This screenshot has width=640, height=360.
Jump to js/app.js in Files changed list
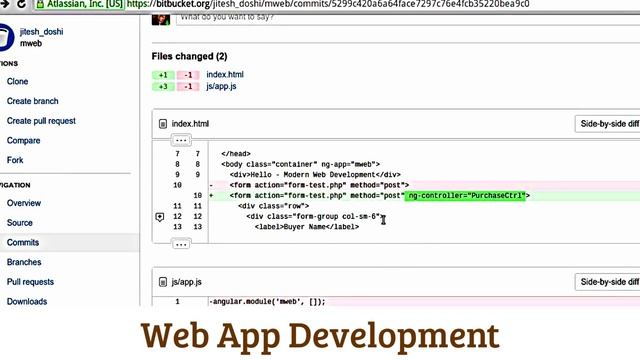[x=221, y=86]
